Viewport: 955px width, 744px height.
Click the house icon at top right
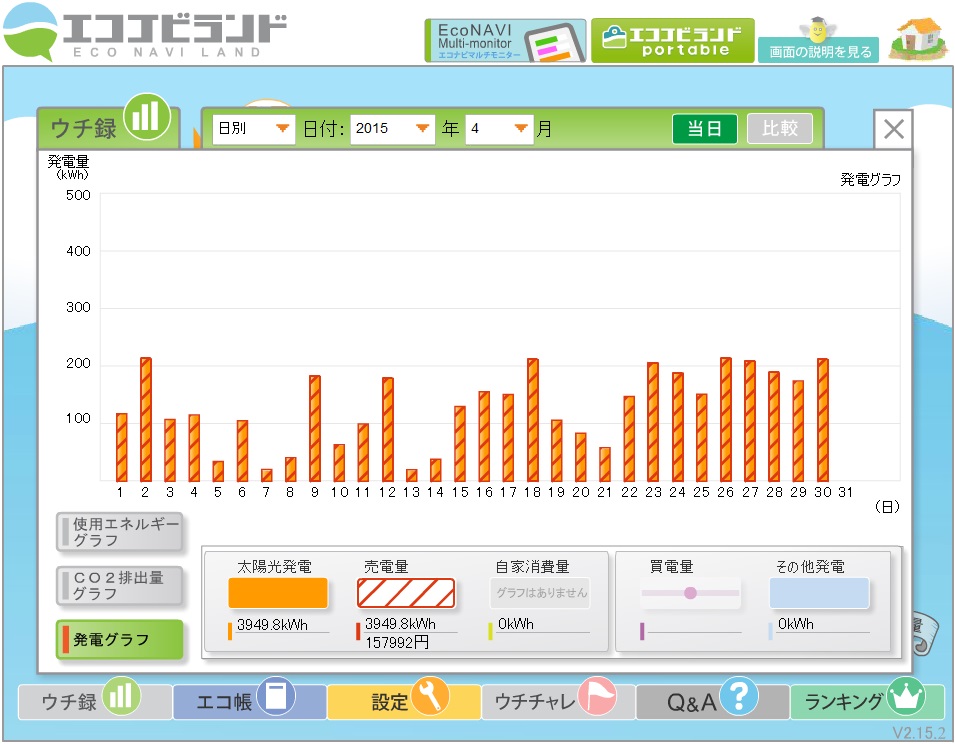pos(918,38)
